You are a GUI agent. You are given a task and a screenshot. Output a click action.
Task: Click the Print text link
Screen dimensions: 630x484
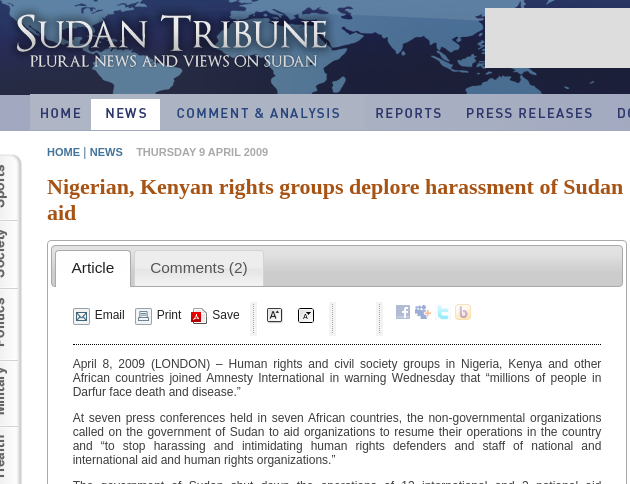point(169,315)
